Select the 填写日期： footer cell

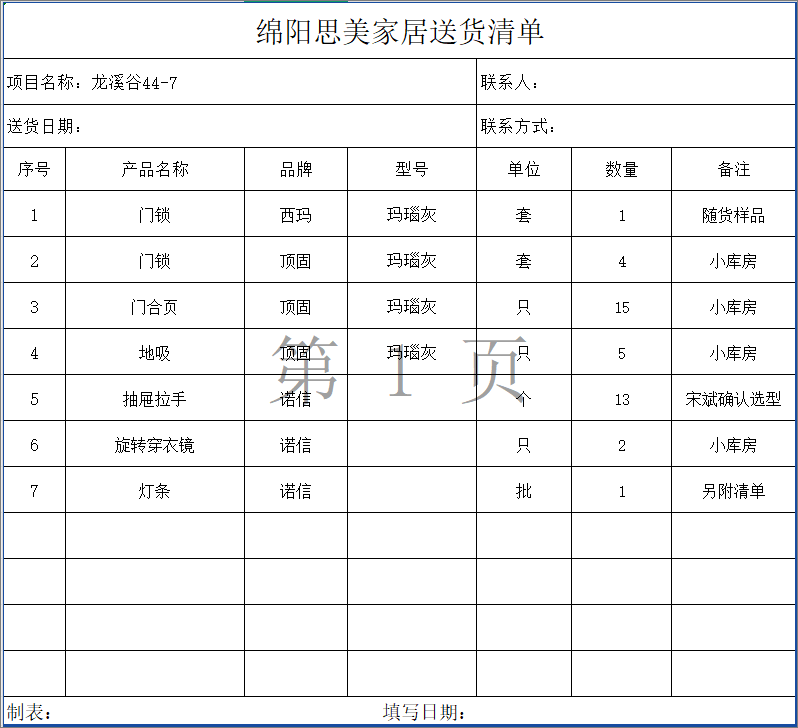pyautogui.click(x=424, y=711)
